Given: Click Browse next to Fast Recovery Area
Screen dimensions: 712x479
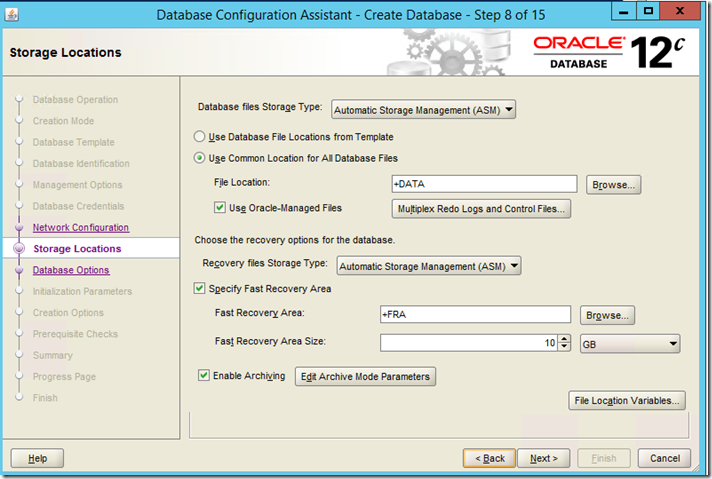Looking at the screenshot, I should tap(607, 315).
